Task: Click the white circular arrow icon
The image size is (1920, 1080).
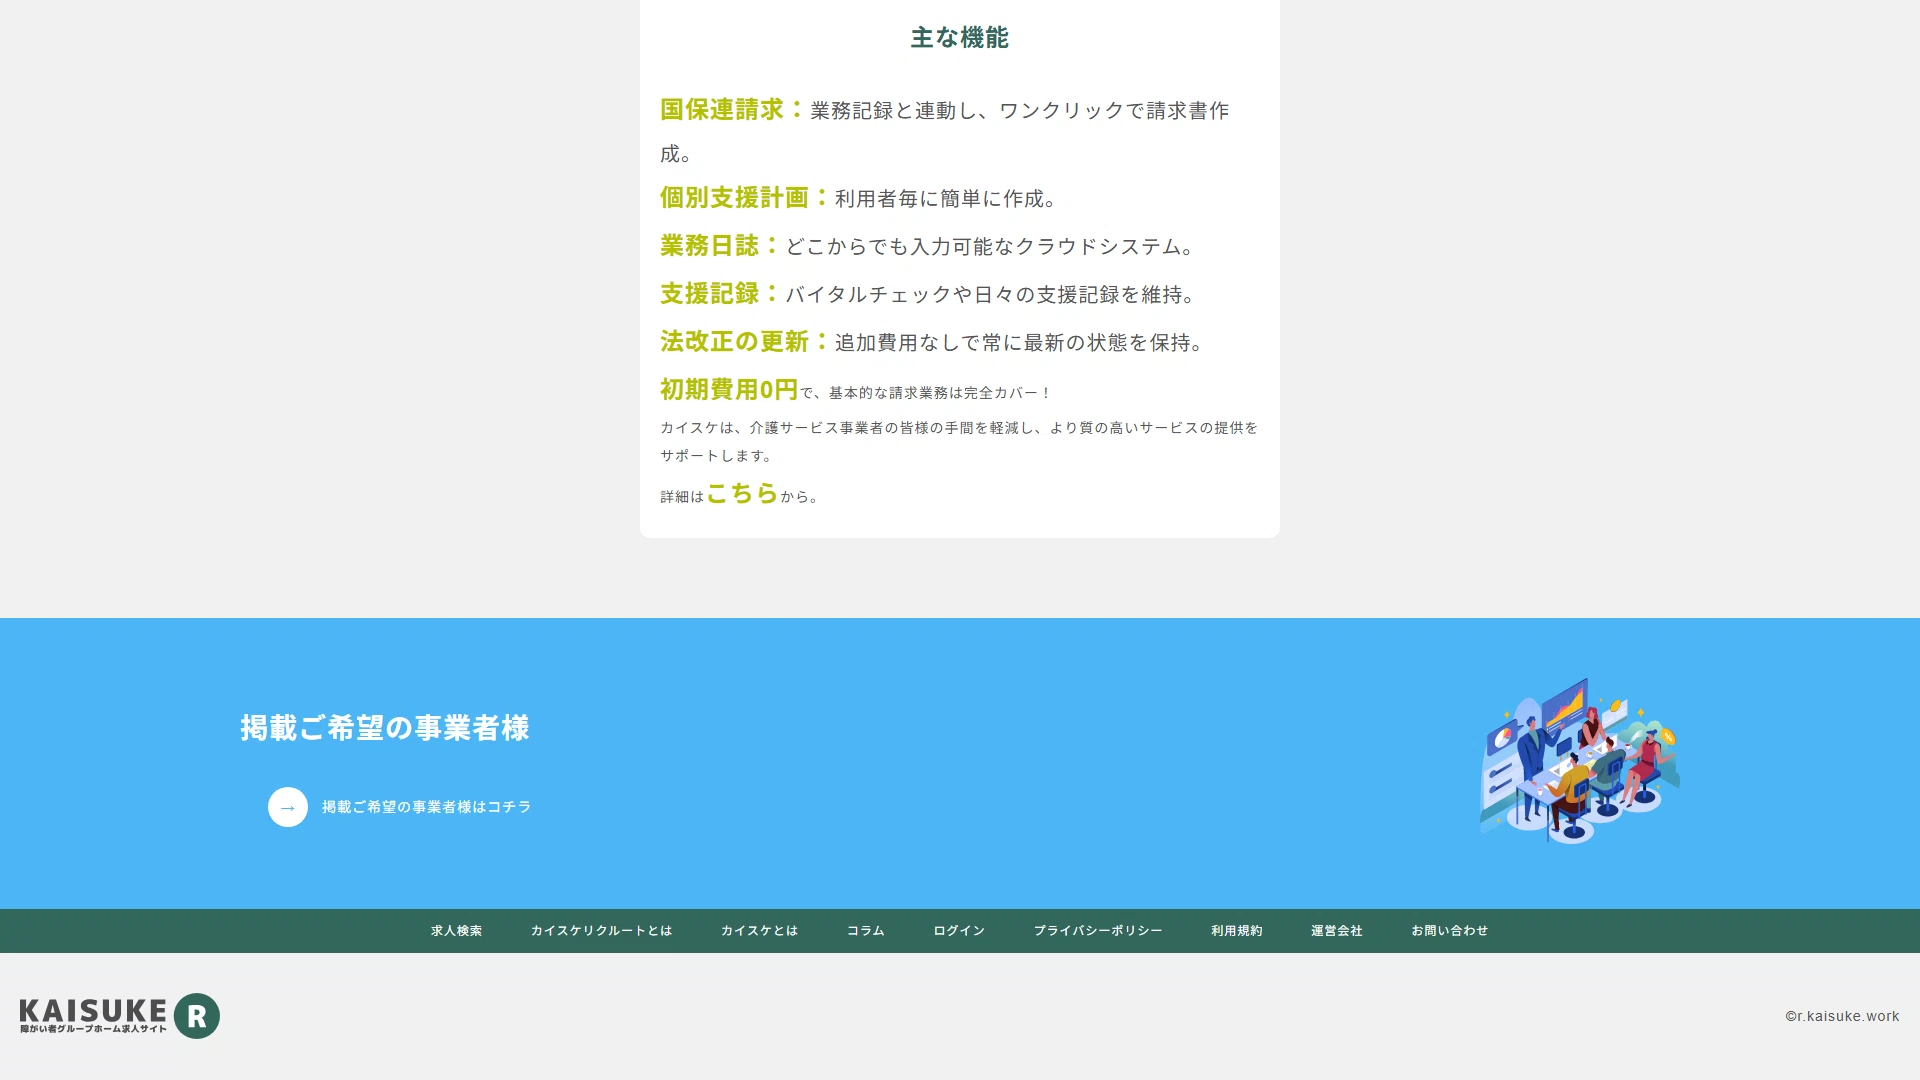Action: pos(288,807)
